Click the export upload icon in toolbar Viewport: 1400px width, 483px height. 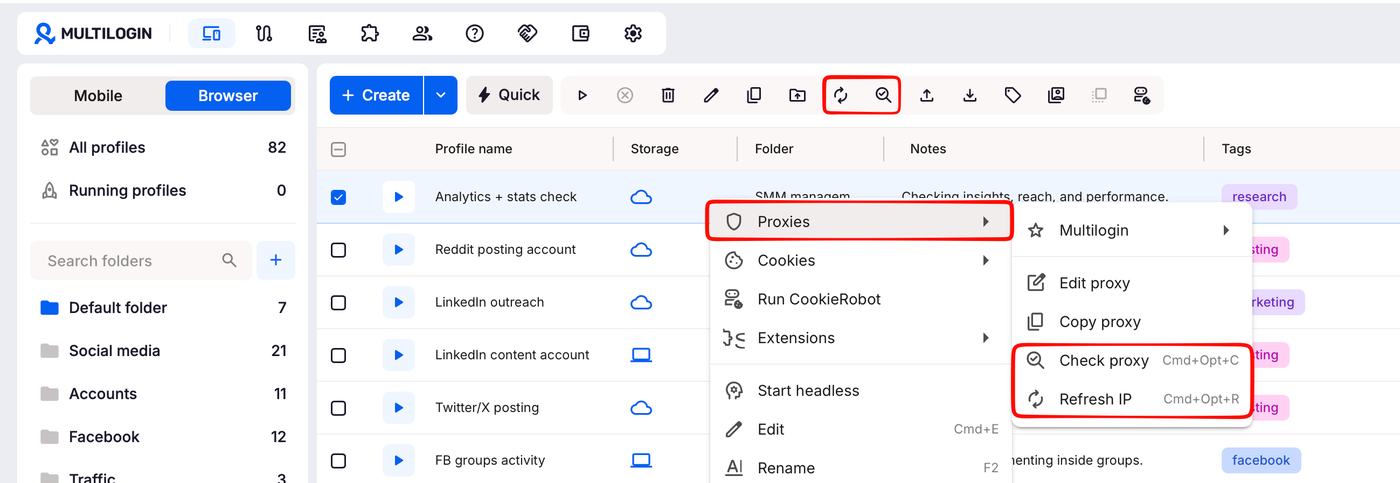coord(927,95)
